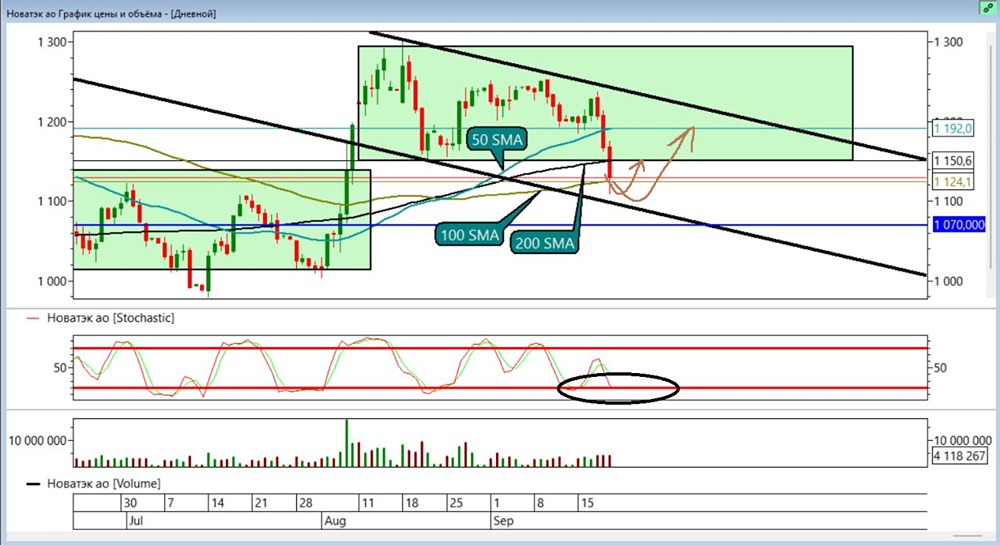Select the 1 192,0 price label

pos(953,129)
